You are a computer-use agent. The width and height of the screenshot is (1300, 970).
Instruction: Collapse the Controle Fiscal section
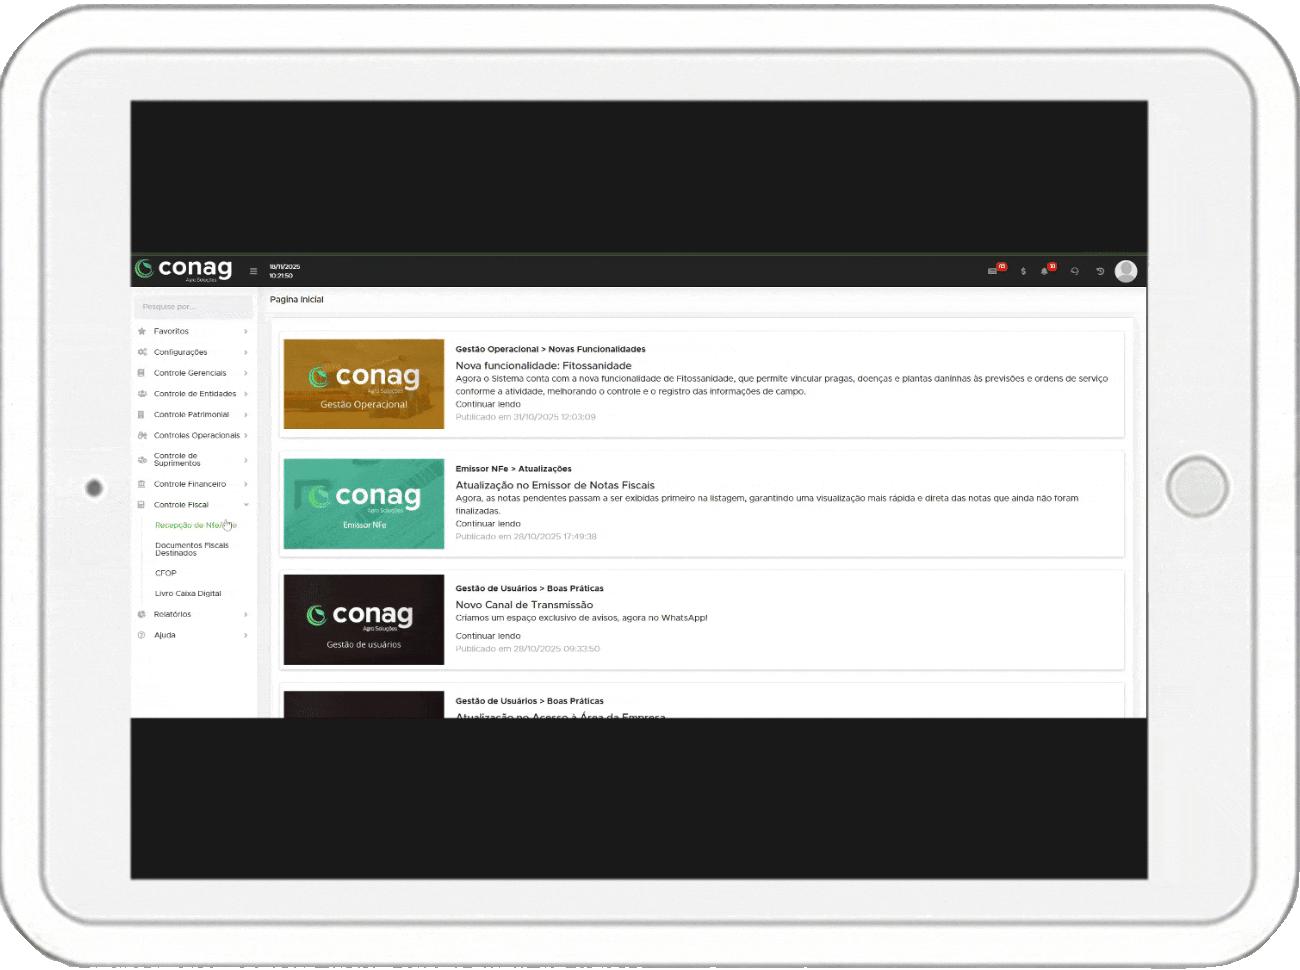pyautogui.click(x=192, y=505)
